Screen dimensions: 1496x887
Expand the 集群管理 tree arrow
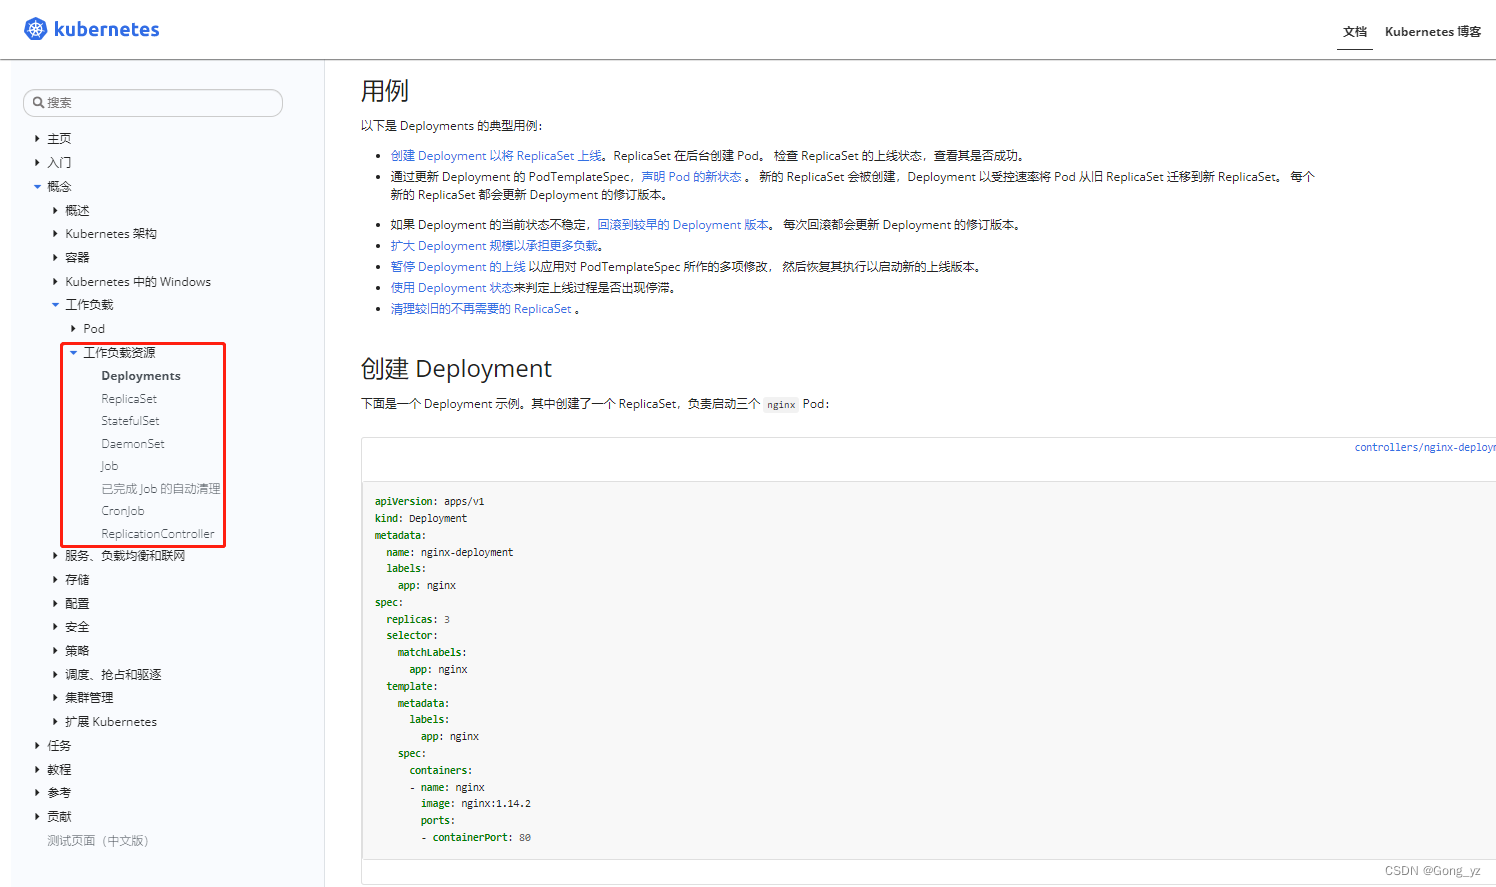click(55, 698)
